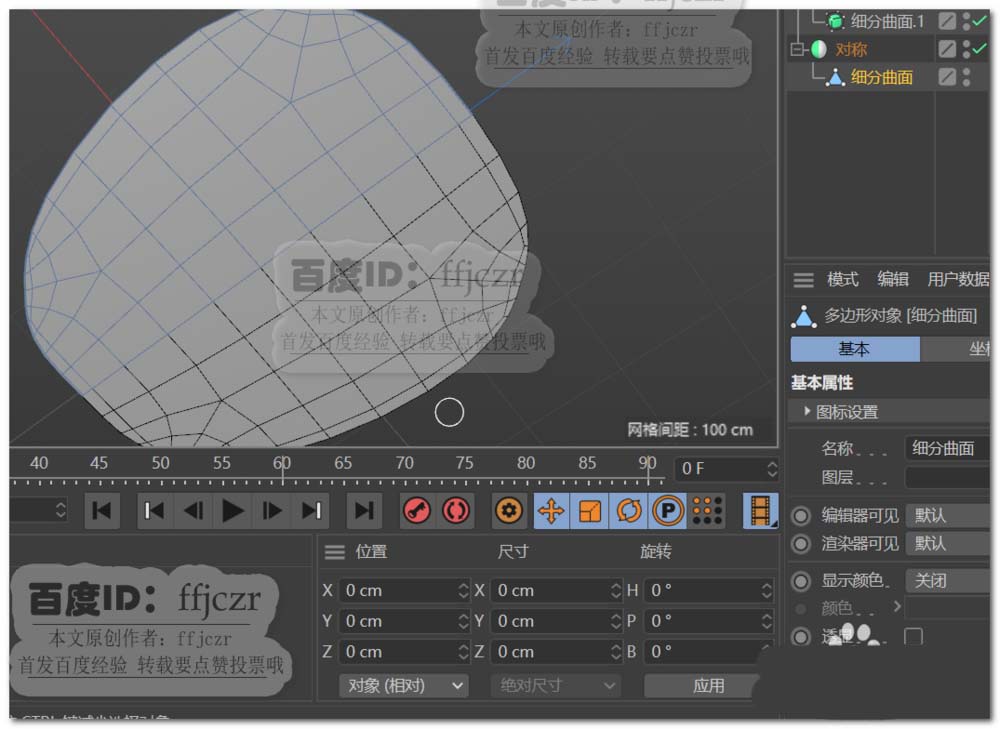Open the 对象 (相对) dropdown
This screenshot has height=729, width=1000.
point(404,686)
